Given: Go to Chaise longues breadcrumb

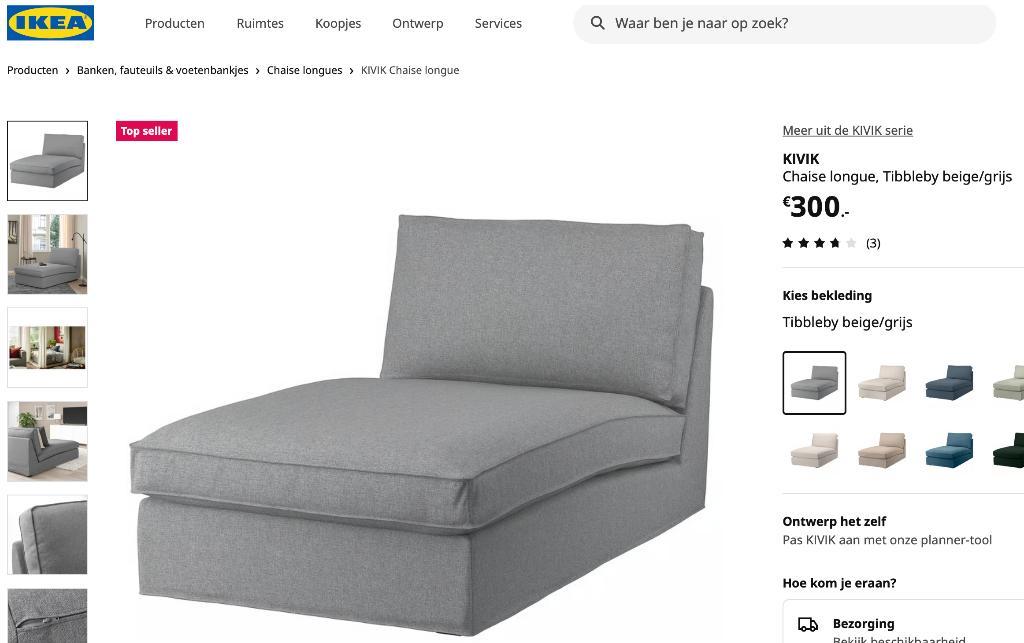Looking at the screenshot, I should tap(304, 71).
